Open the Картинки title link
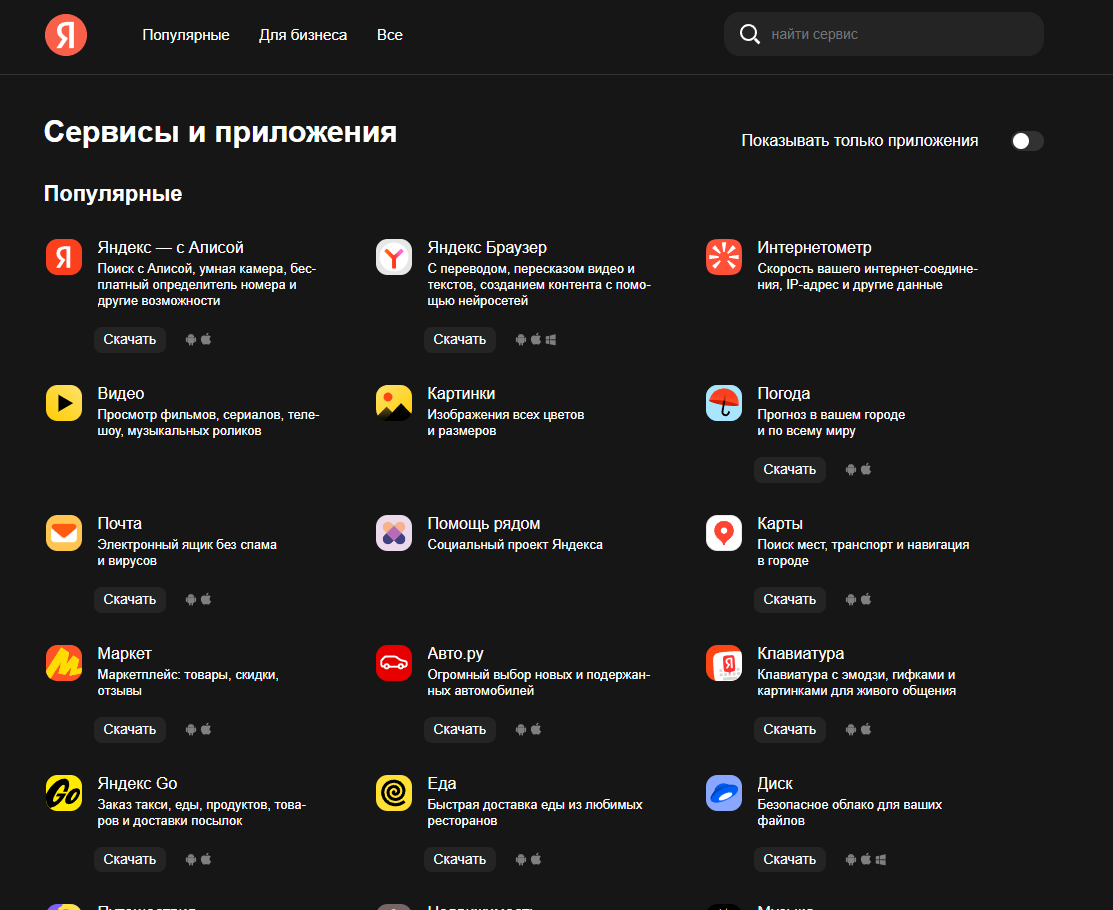The height and width of the screenshot is (910, 1113). [461, 394]
